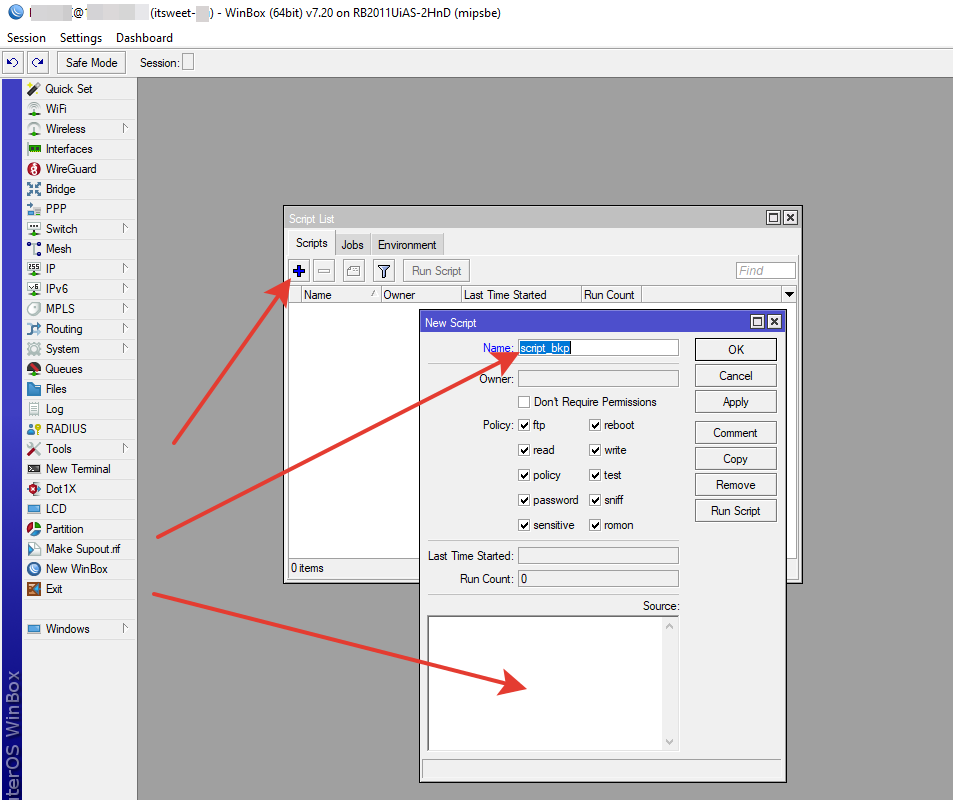The image size is (953, 800).
Task: Click the Apply button
Action: 735,402
